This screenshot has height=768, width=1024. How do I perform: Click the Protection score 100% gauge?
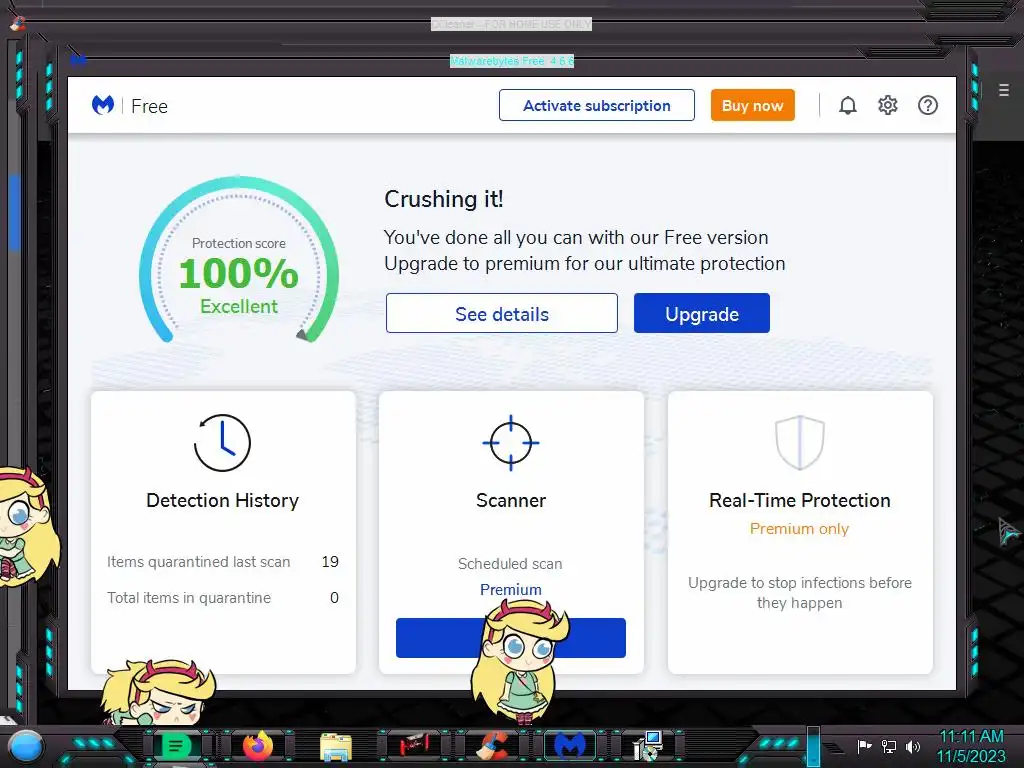point(238,261)
